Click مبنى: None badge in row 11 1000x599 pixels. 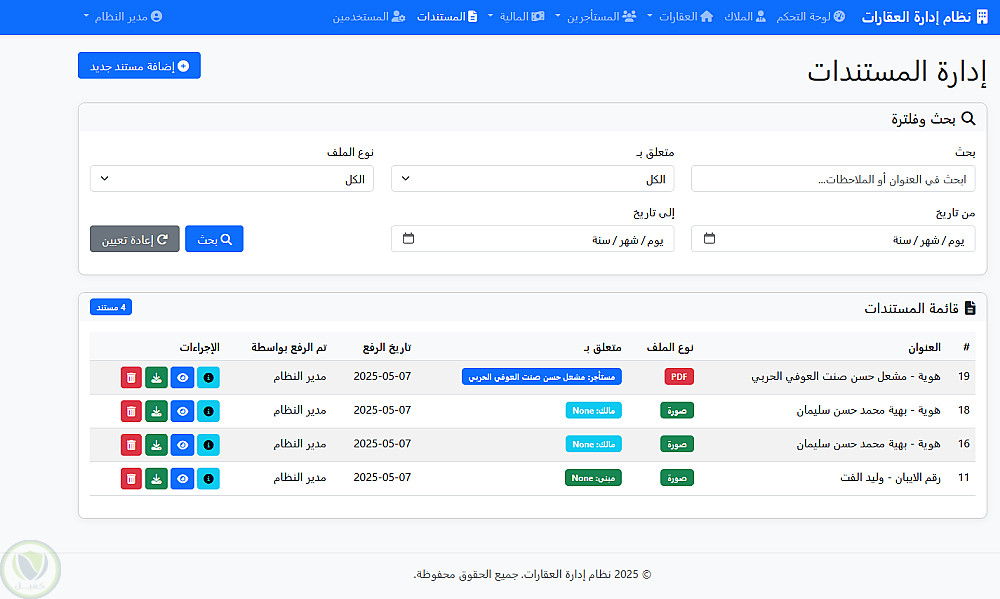pyautogui.click(x=593, y=478)
